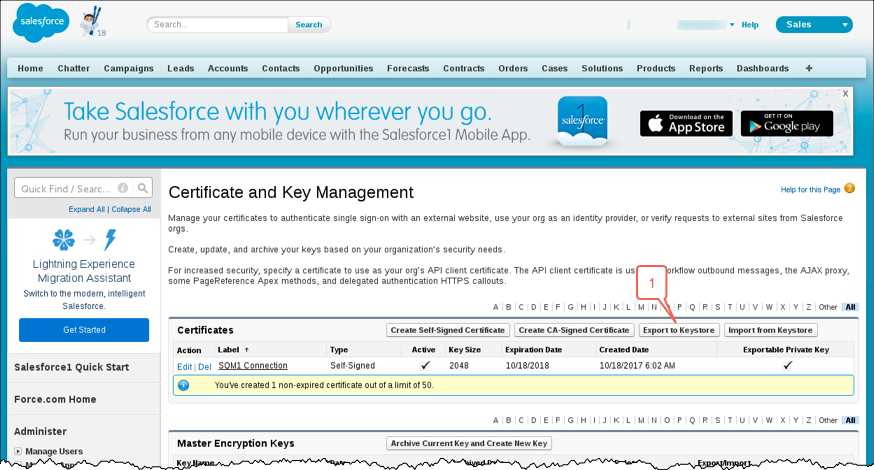Image resolution: width=874 pixels, height=470 pixels.
Task: Open Salesforce1 Quick Start in sidebar
Action: [x=71, y=367]
